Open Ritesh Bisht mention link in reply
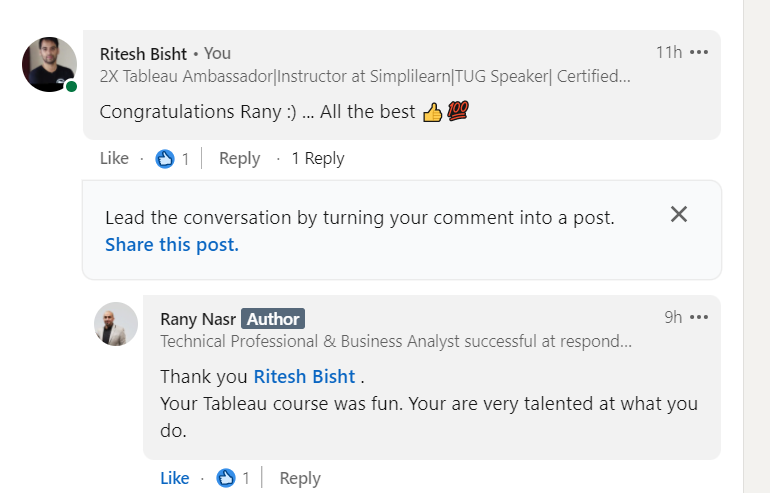This screenshot has height=493, width=770. point(304,376)
